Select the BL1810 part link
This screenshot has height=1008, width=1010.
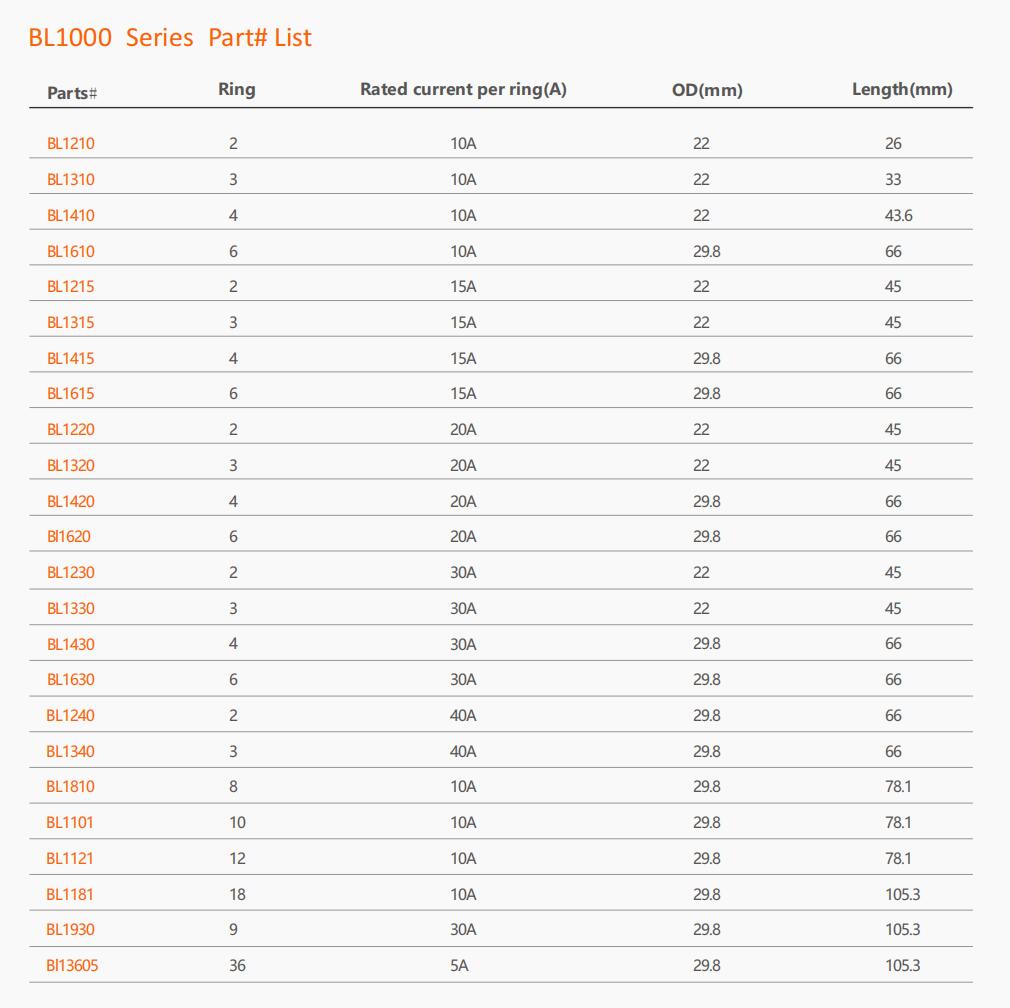pyautogui.click(x=70, y=786)
